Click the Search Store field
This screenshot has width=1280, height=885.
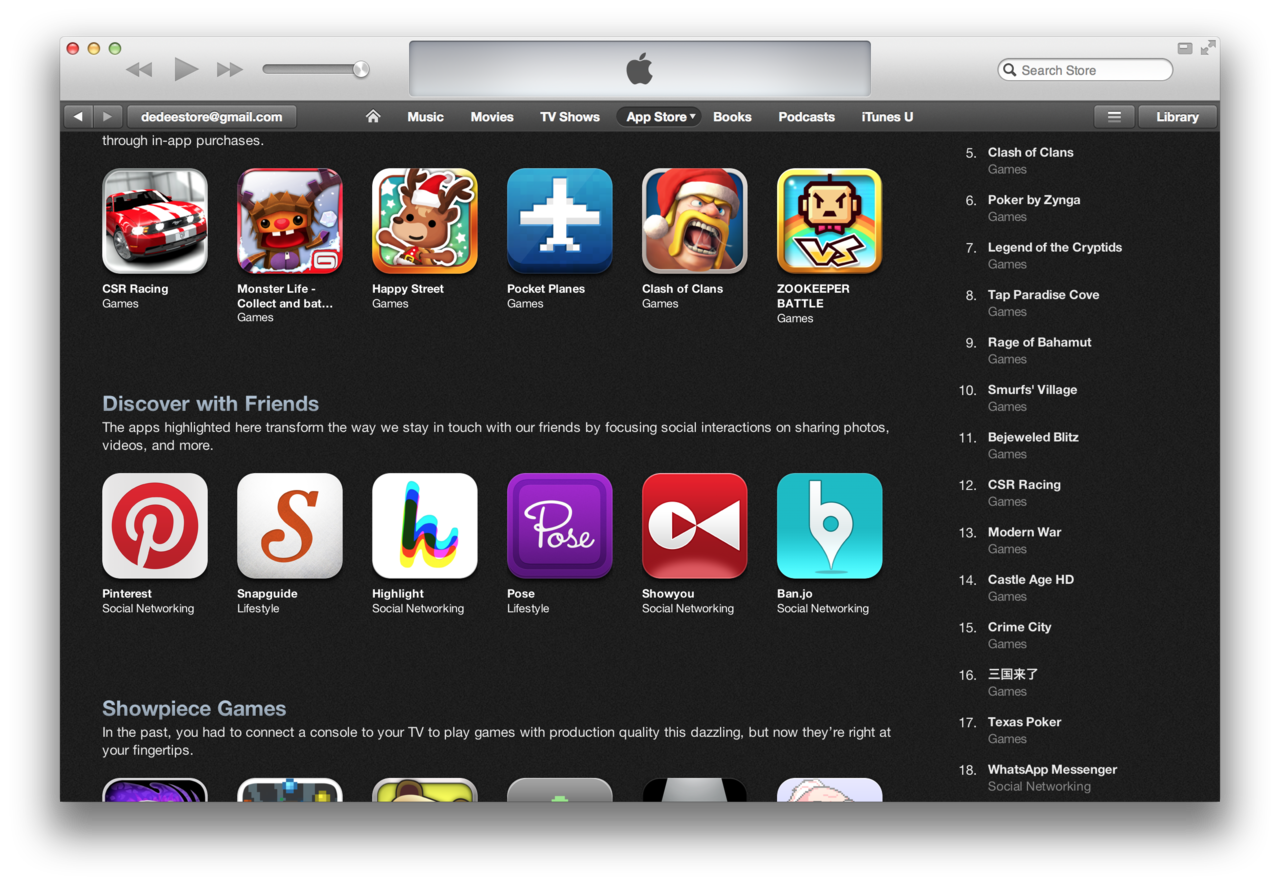1085,70
